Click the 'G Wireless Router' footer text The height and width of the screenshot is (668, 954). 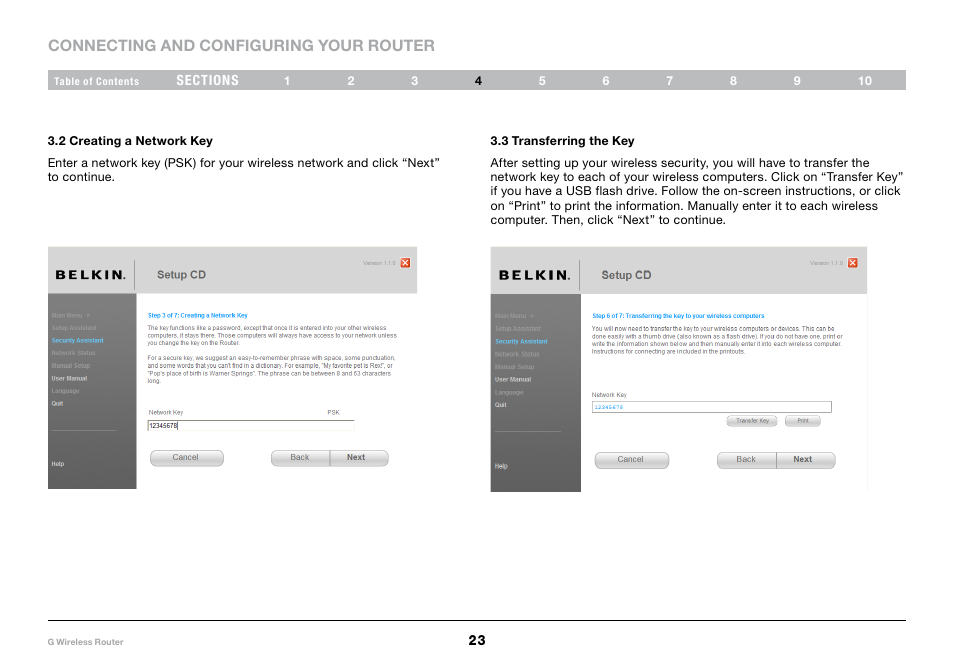click(x=85, y=642)
